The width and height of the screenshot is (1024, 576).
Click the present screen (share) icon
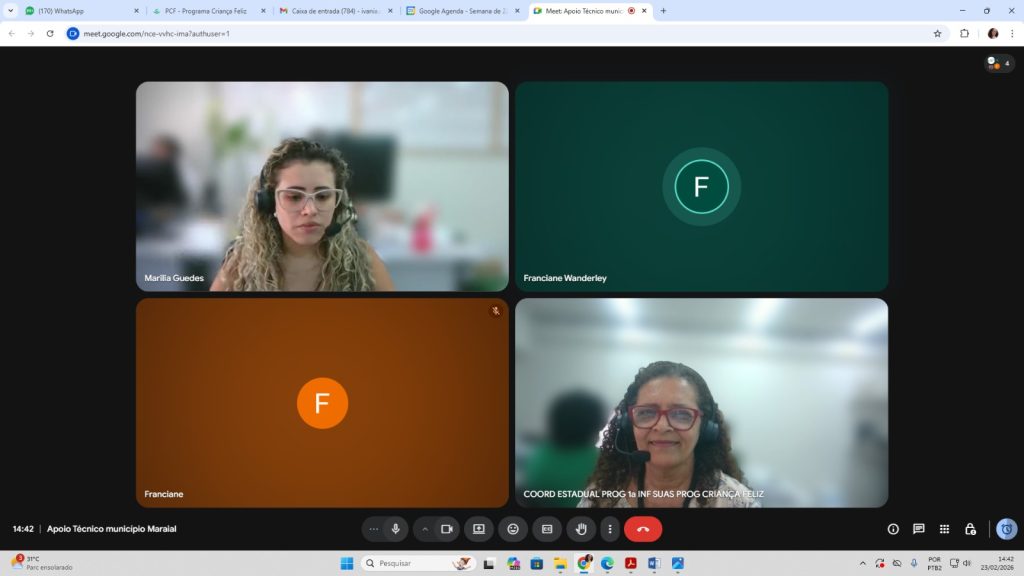click(479, 529)
